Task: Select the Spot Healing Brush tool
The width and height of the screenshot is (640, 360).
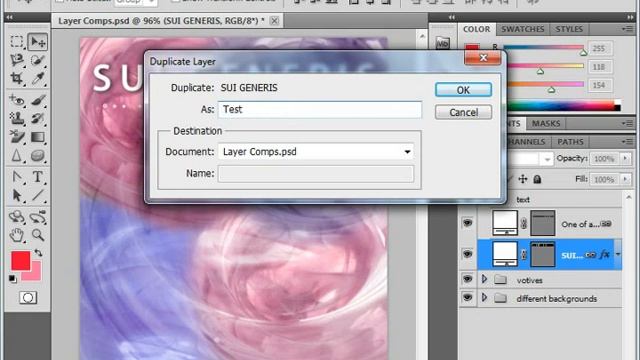Action: (17, 100)
